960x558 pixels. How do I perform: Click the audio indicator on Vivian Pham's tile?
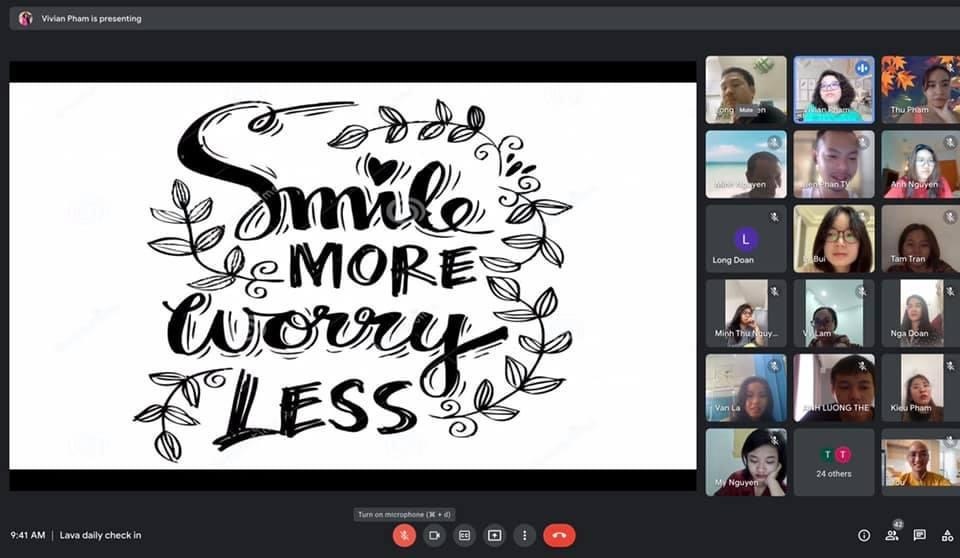[x=862, y=68]
